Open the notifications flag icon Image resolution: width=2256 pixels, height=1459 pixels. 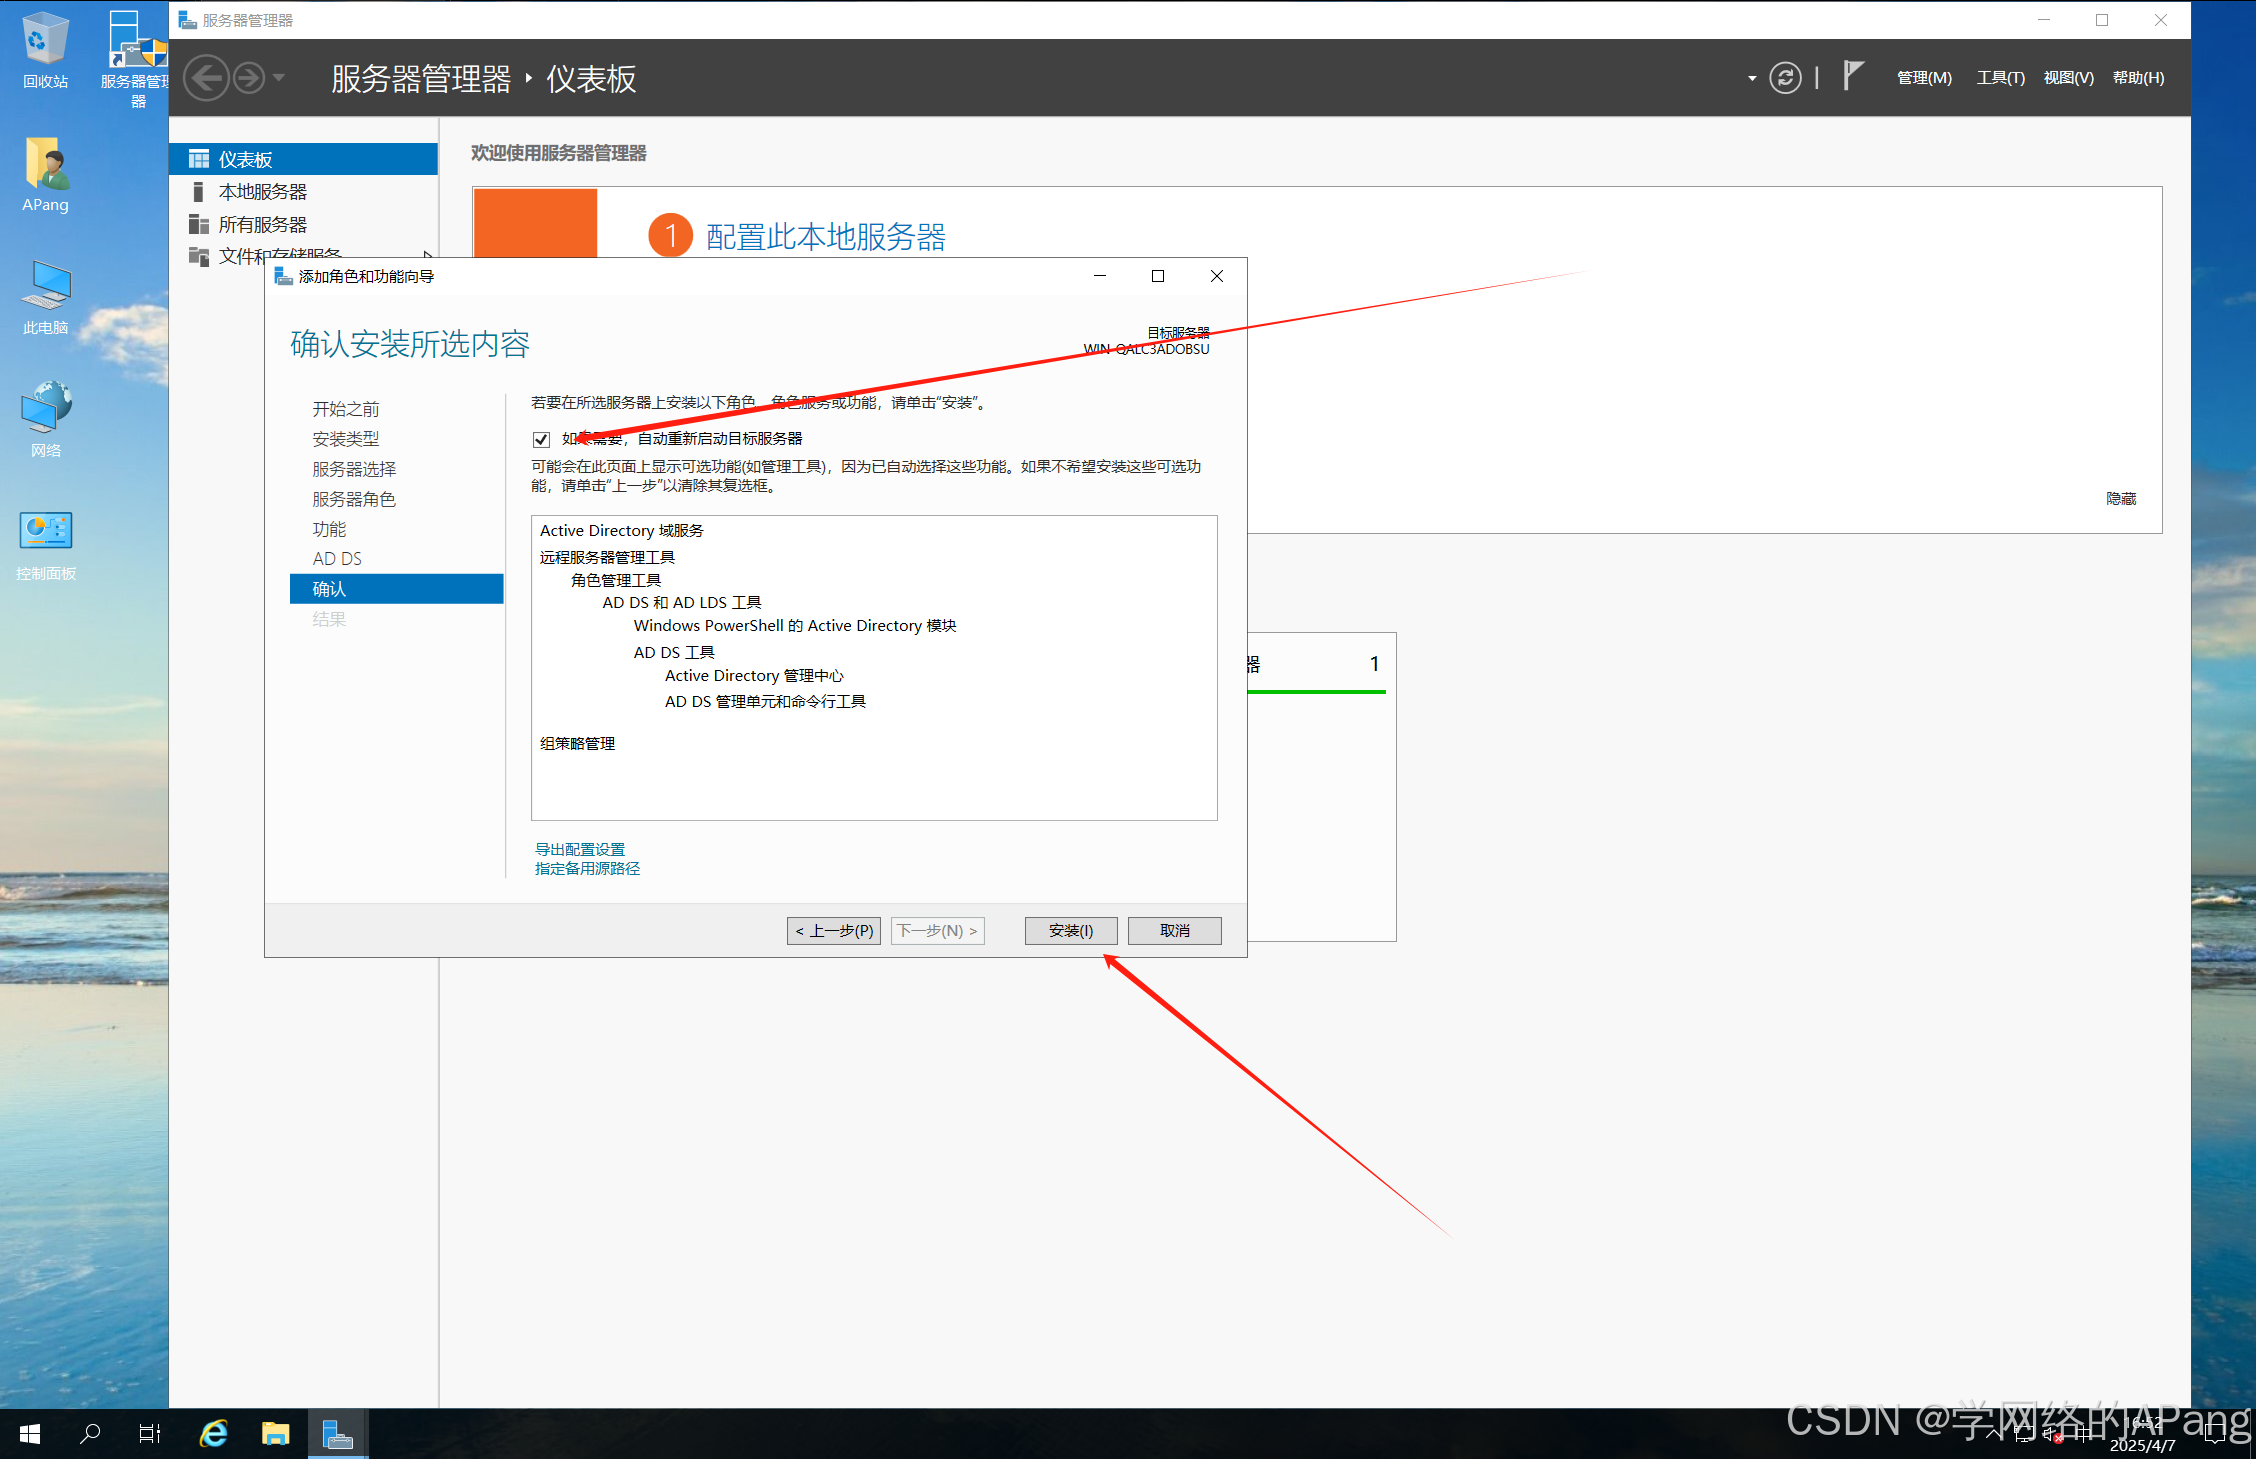[1853, 76]
